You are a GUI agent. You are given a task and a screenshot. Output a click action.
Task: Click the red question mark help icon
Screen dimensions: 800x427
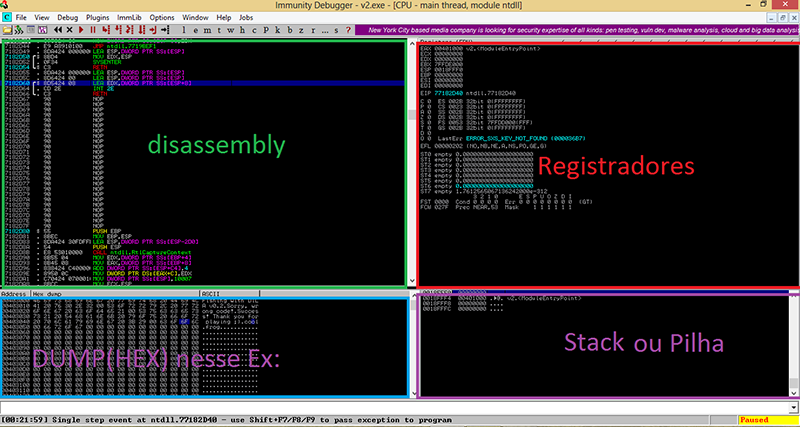348,30
